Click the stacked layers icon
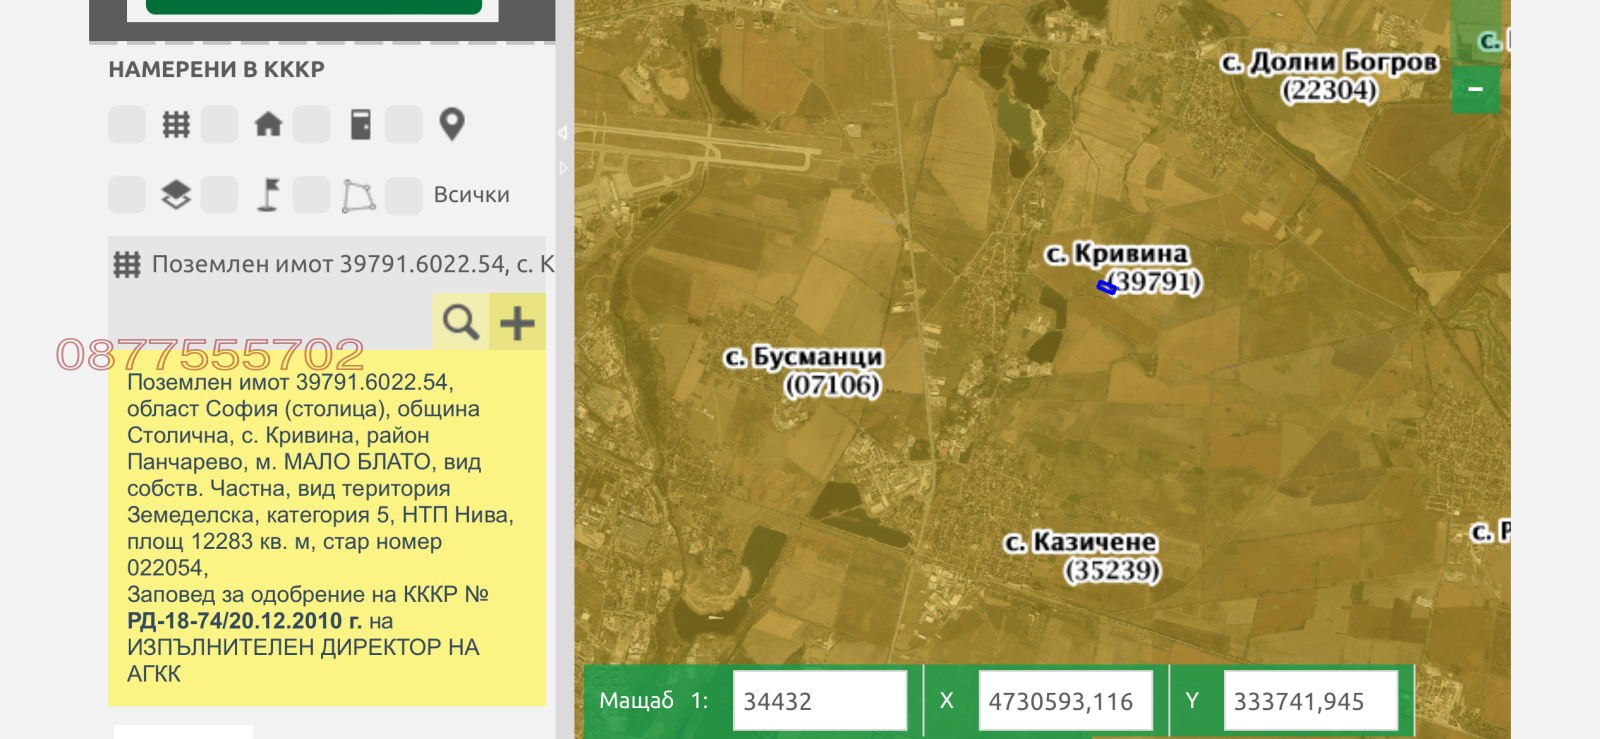The image size is (1600, 739). point(176,195)
